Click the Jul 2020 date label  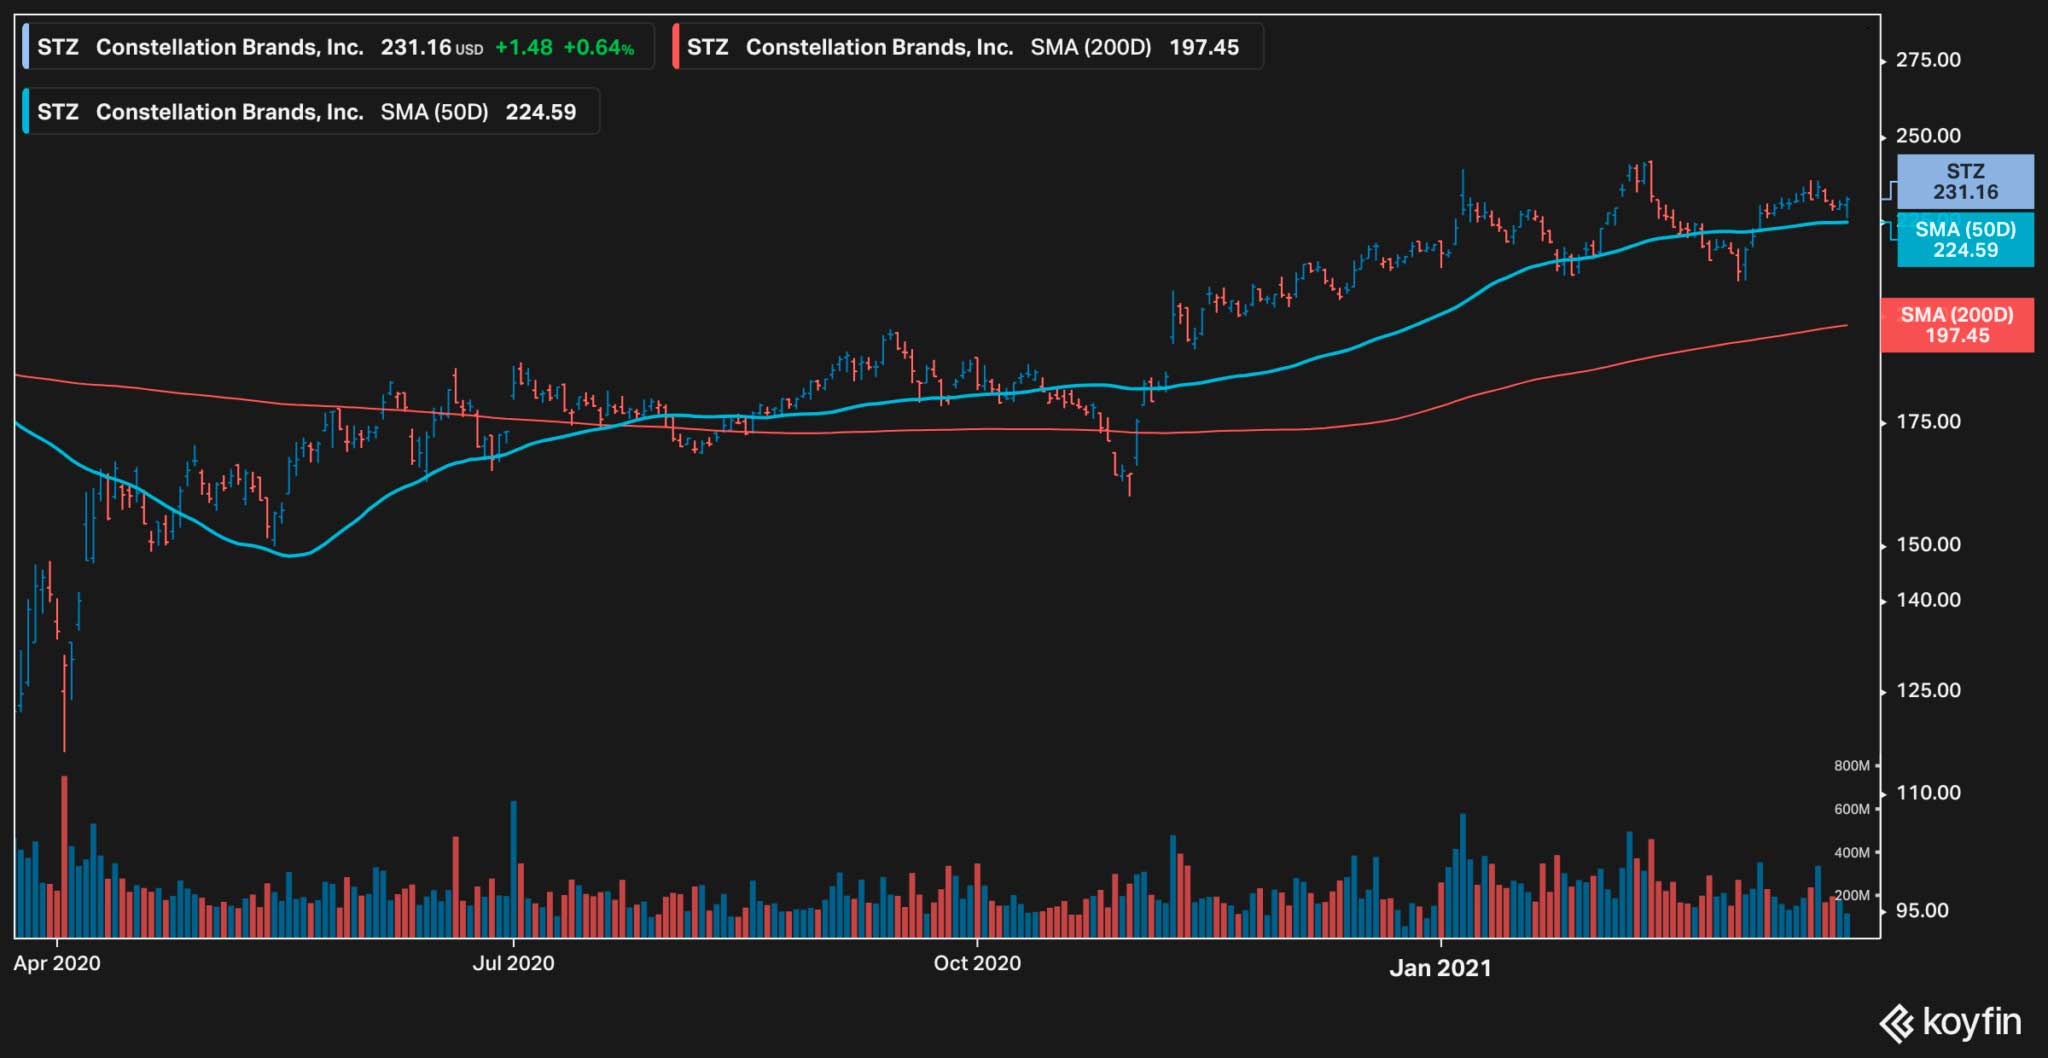513,963
